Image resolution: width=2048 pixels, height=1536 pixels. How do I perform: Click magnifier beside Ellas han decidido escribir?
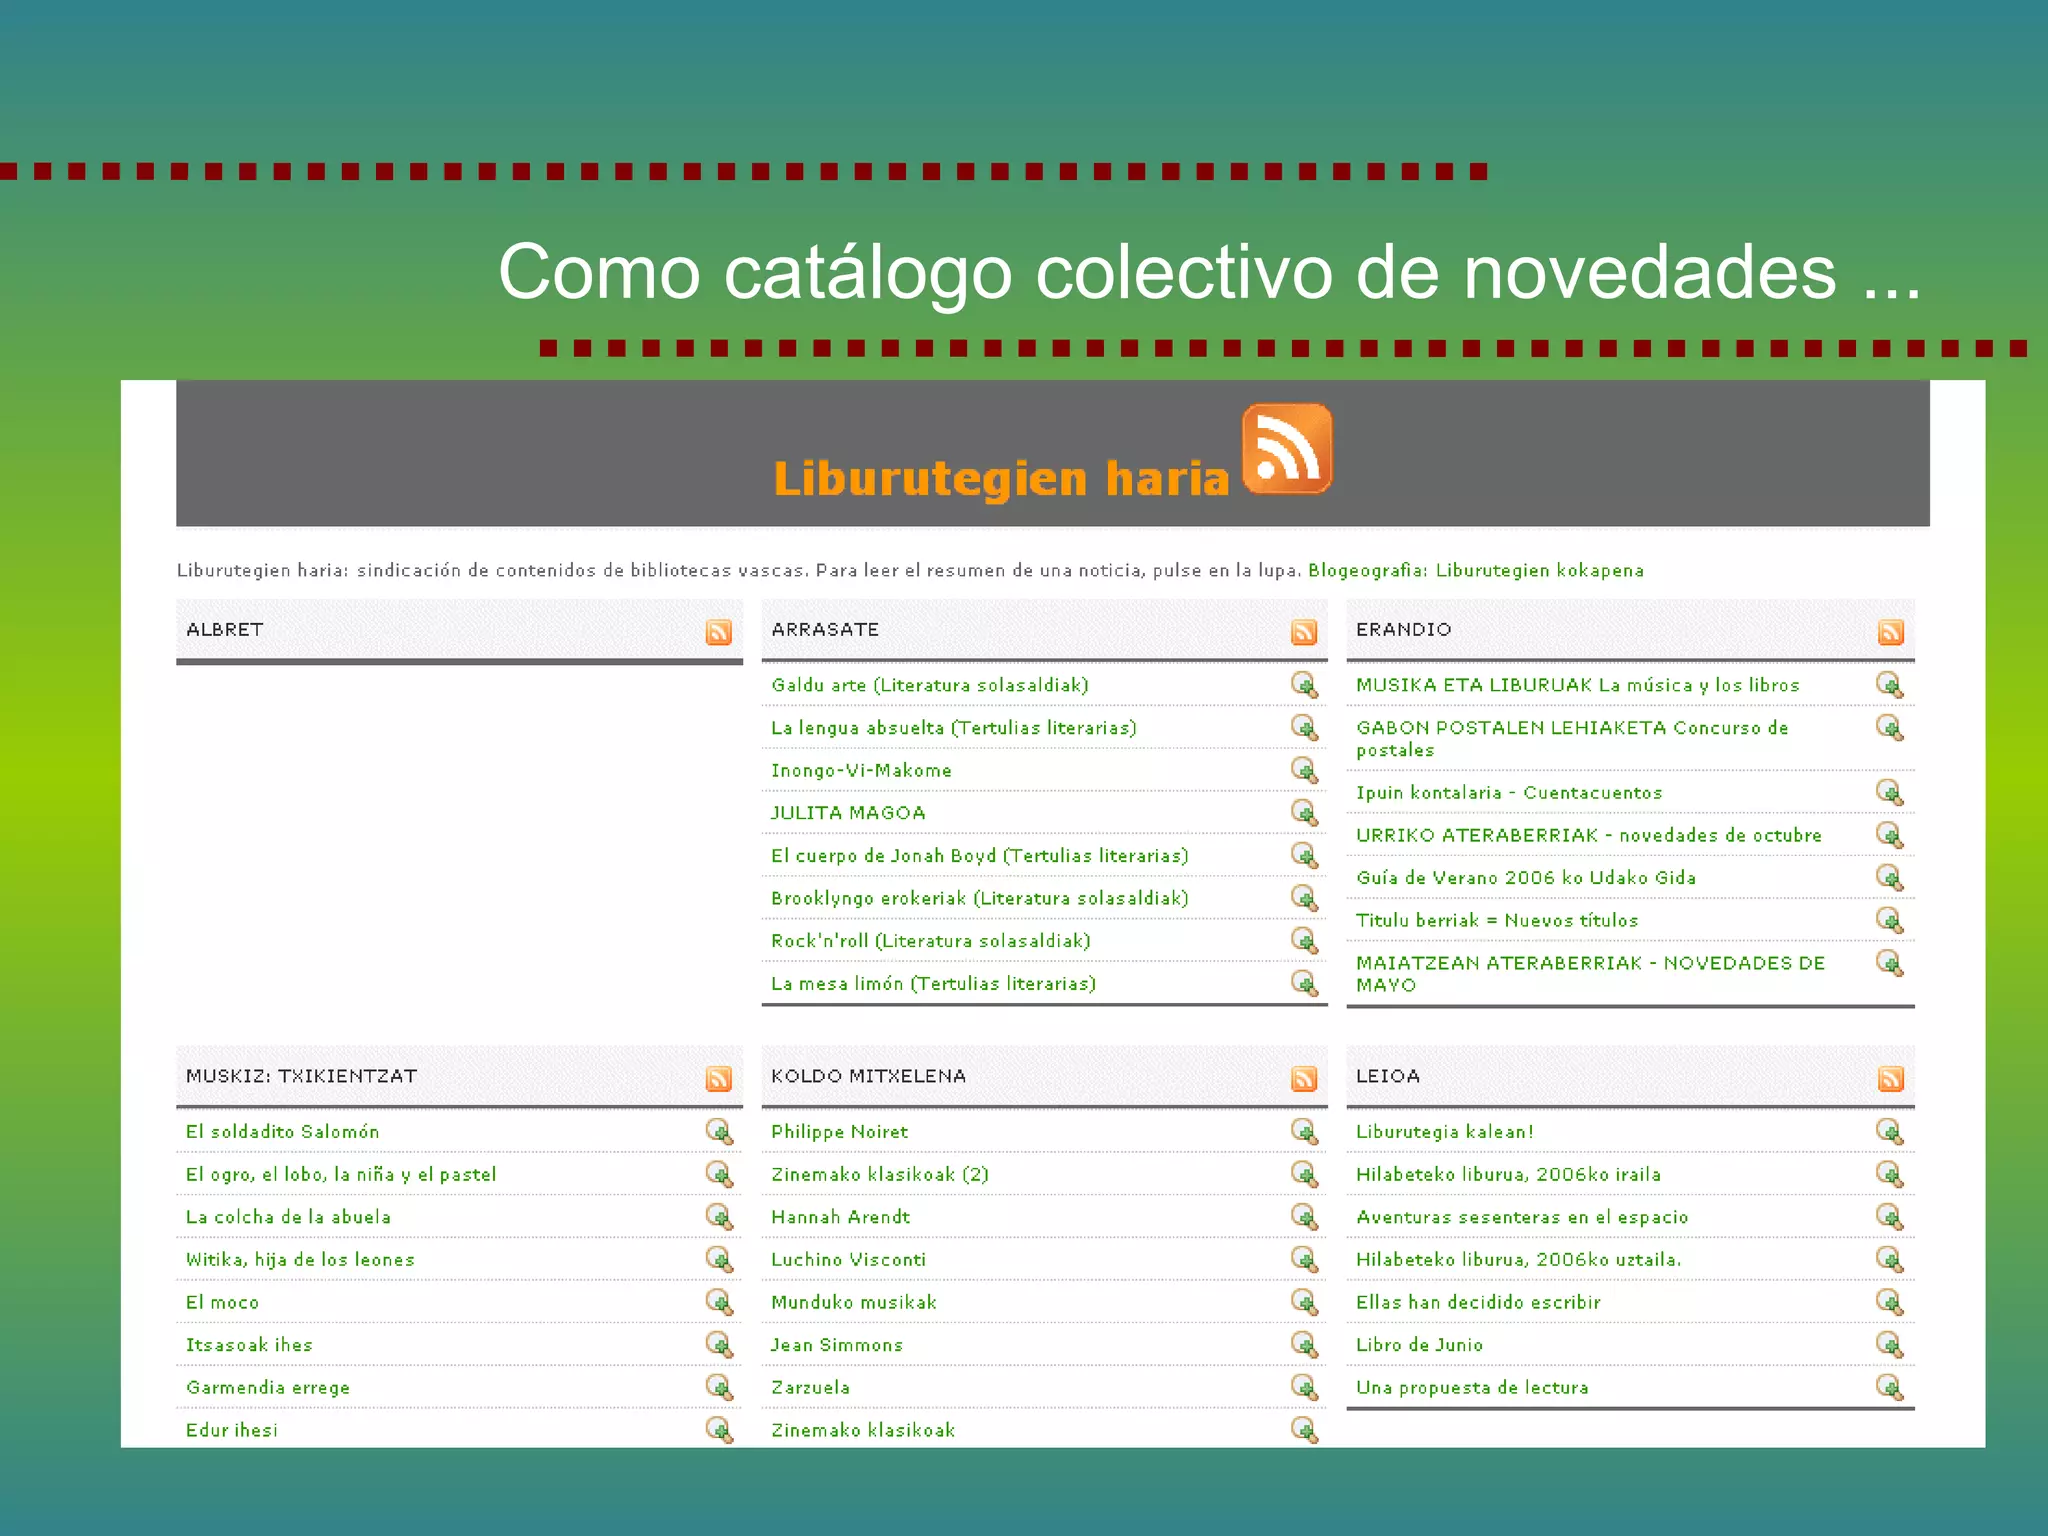pyautogui.click(x=1889, y=1301)
